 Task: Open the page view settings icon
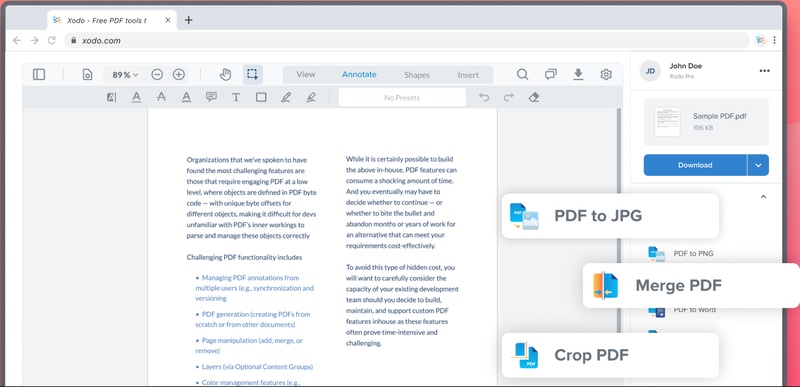[87, 75]
